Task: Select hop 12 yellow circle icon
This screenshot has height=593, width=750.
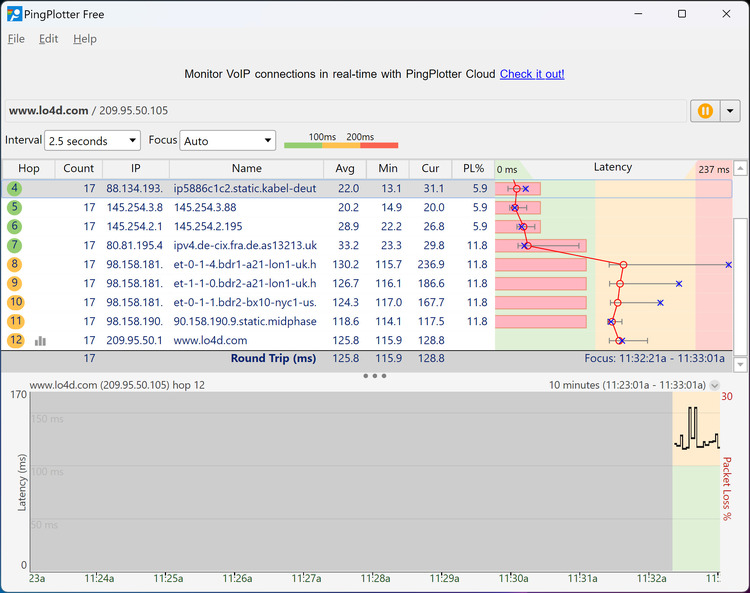Action: (x=15, y=340)
